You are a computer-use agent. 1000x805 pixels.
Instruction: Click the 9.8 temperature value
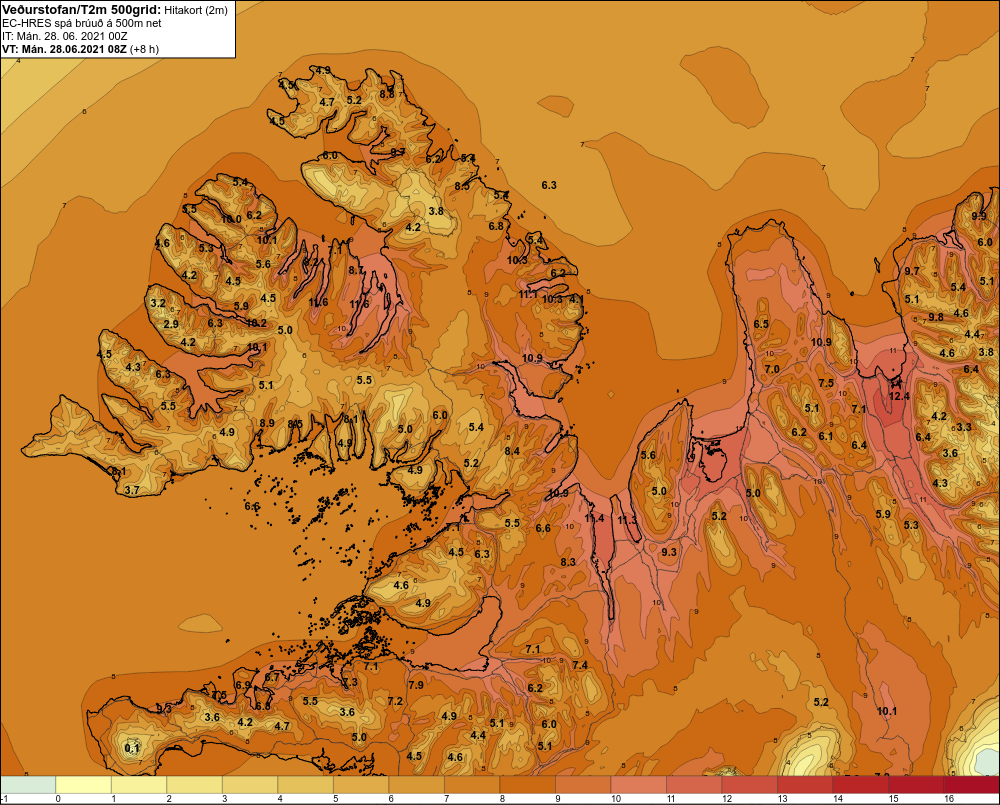(936, 317)
